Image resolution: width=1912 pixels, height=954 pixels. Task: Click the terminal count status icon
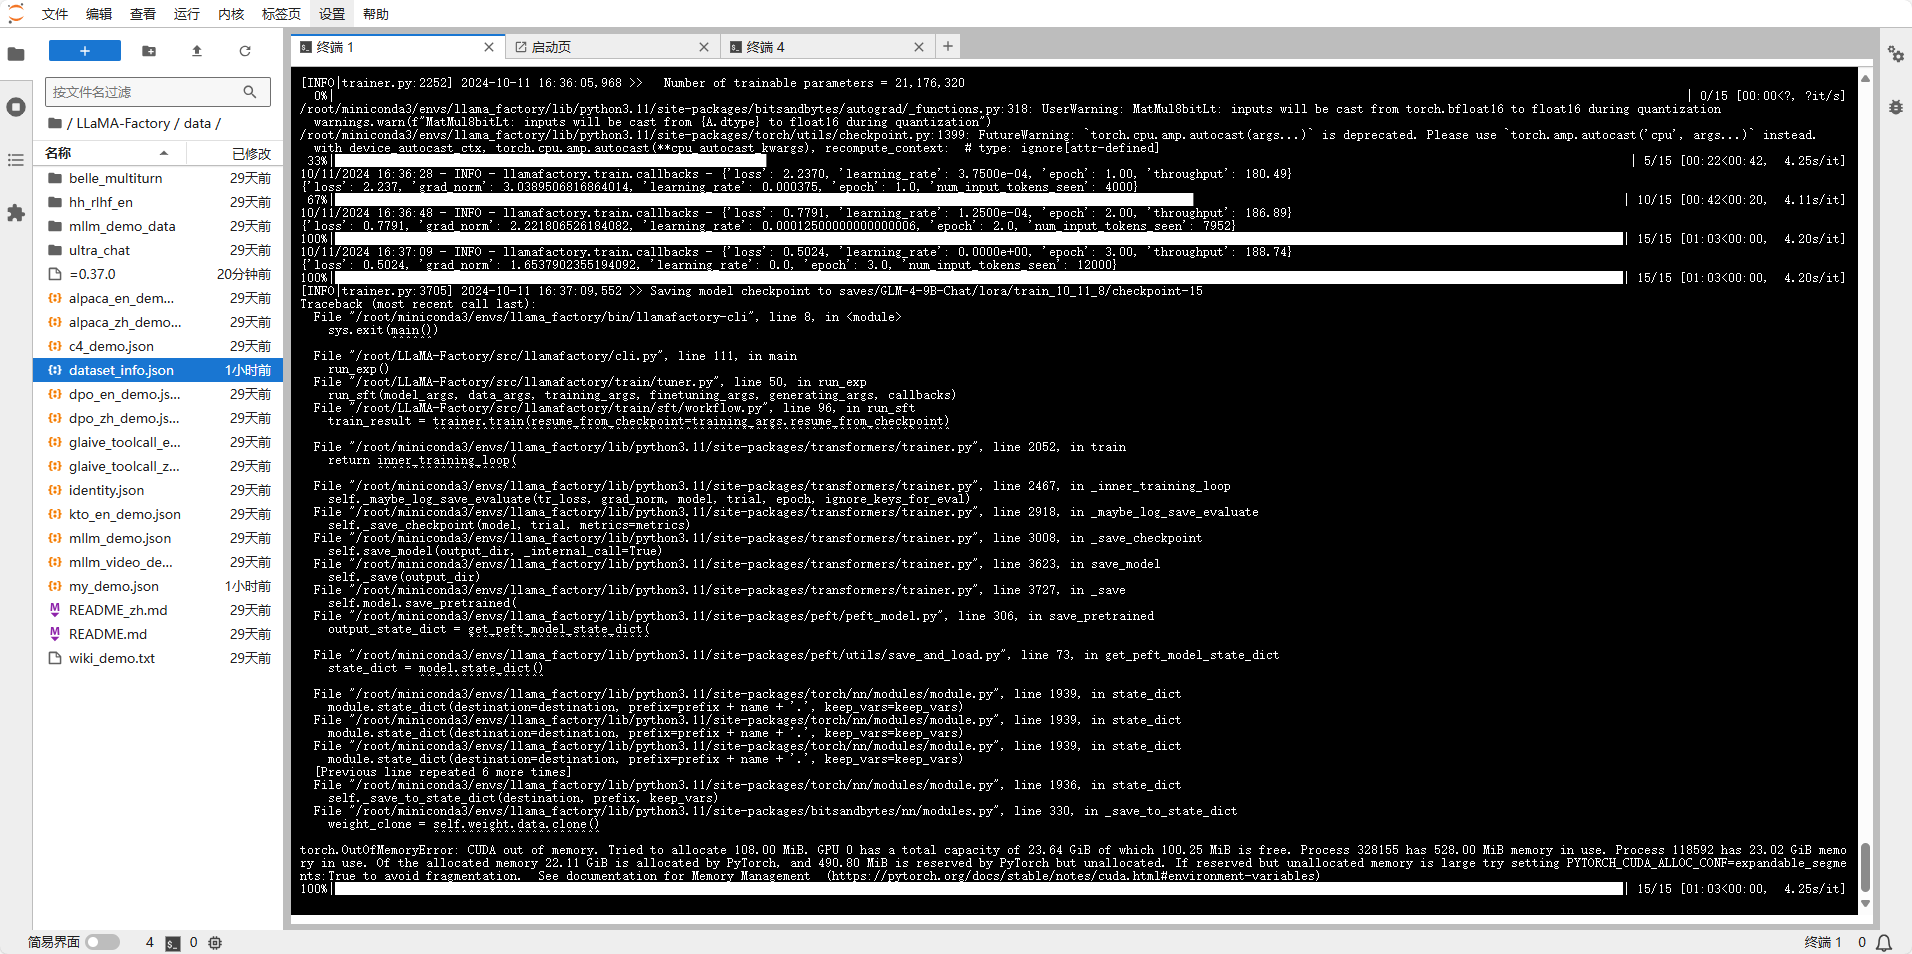[x=173, y=942]
